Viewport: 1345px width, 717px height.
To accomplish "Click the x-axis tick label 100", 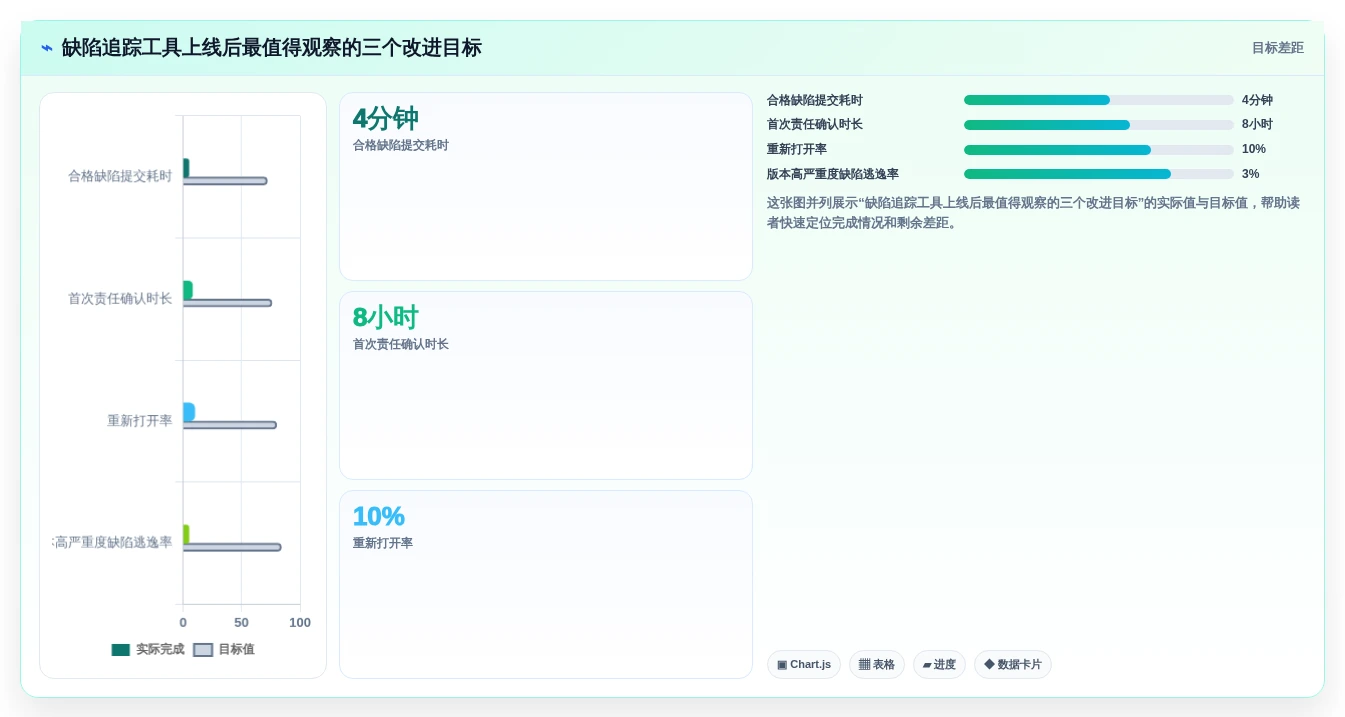I will 300,623.
